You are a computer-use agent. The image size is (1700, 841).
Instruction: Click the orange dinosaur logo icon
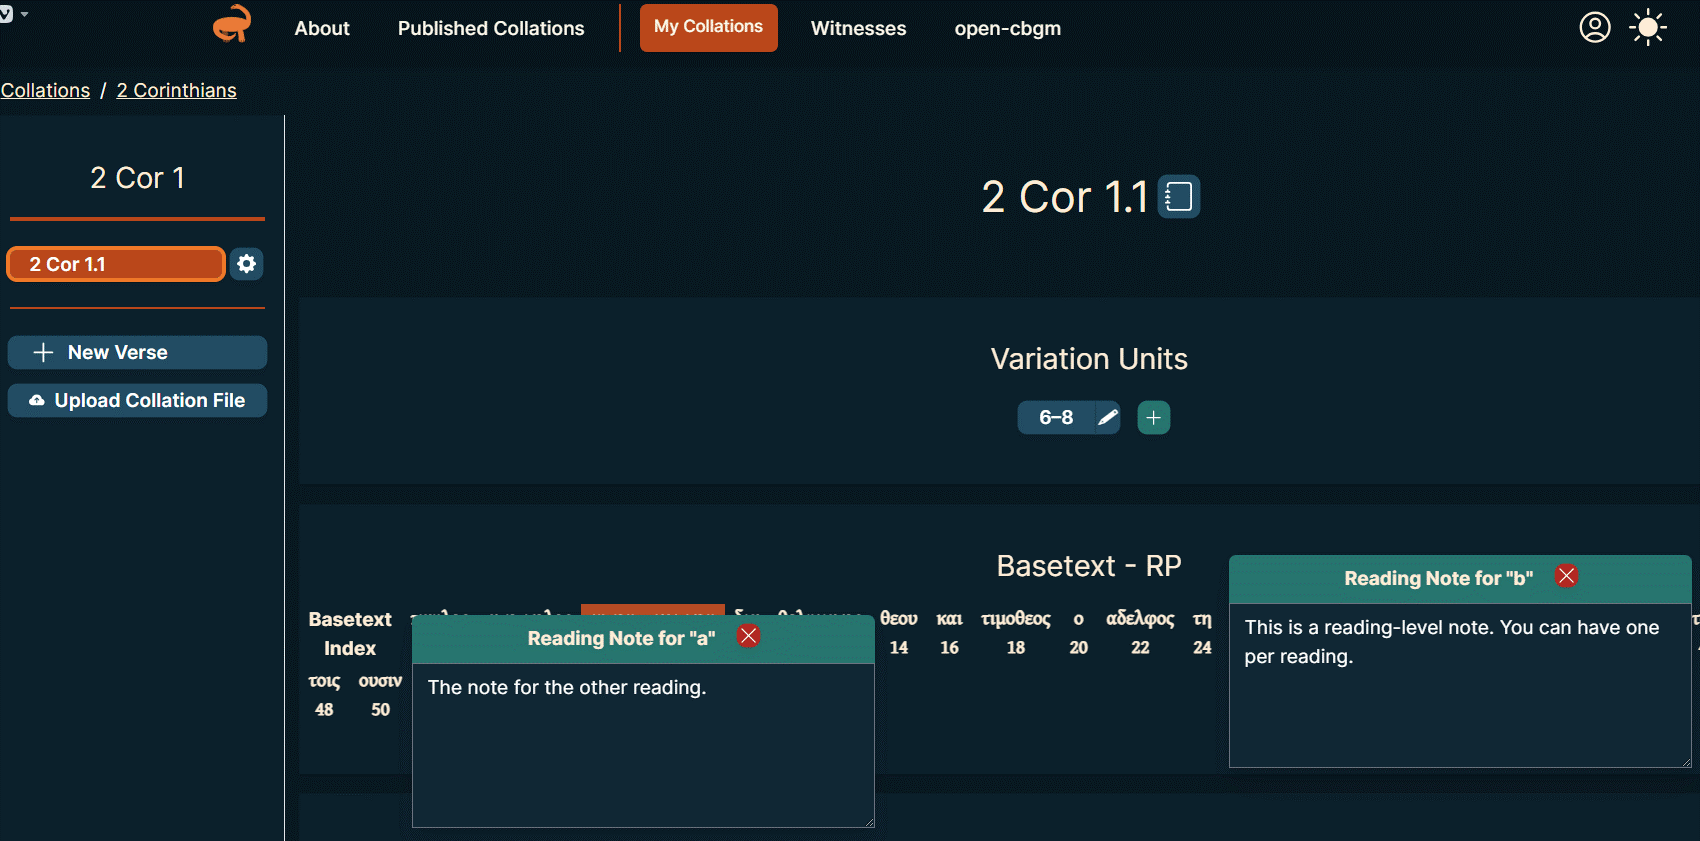[232, 25]
